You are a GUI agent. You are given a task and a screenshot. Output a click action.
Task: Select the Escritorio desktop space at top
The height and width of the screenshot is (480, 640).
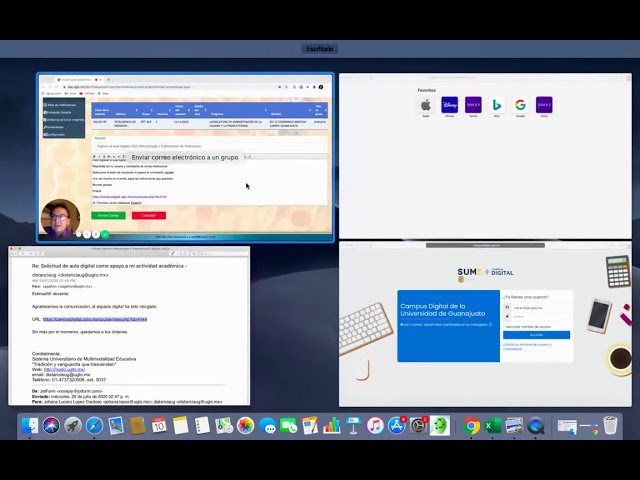point(320,48)
